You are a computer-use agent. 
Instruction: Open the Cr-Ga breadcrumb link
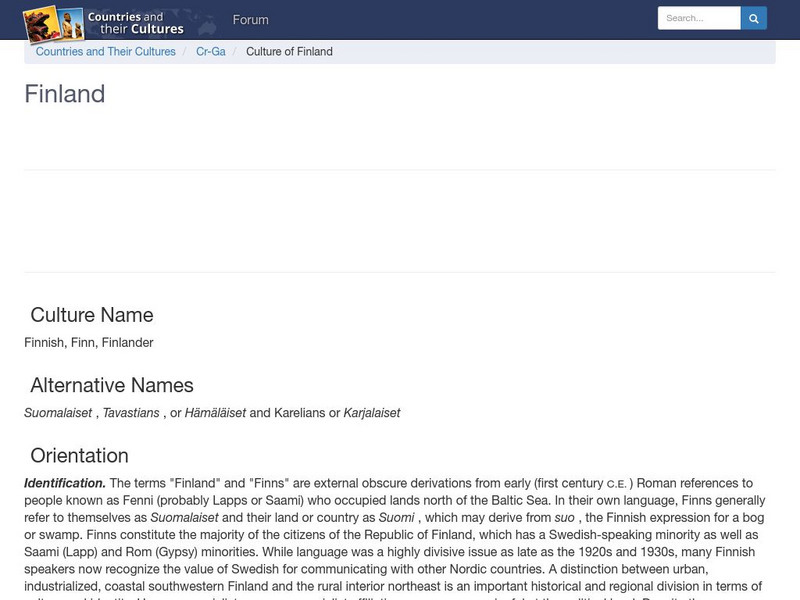point(211,52)
